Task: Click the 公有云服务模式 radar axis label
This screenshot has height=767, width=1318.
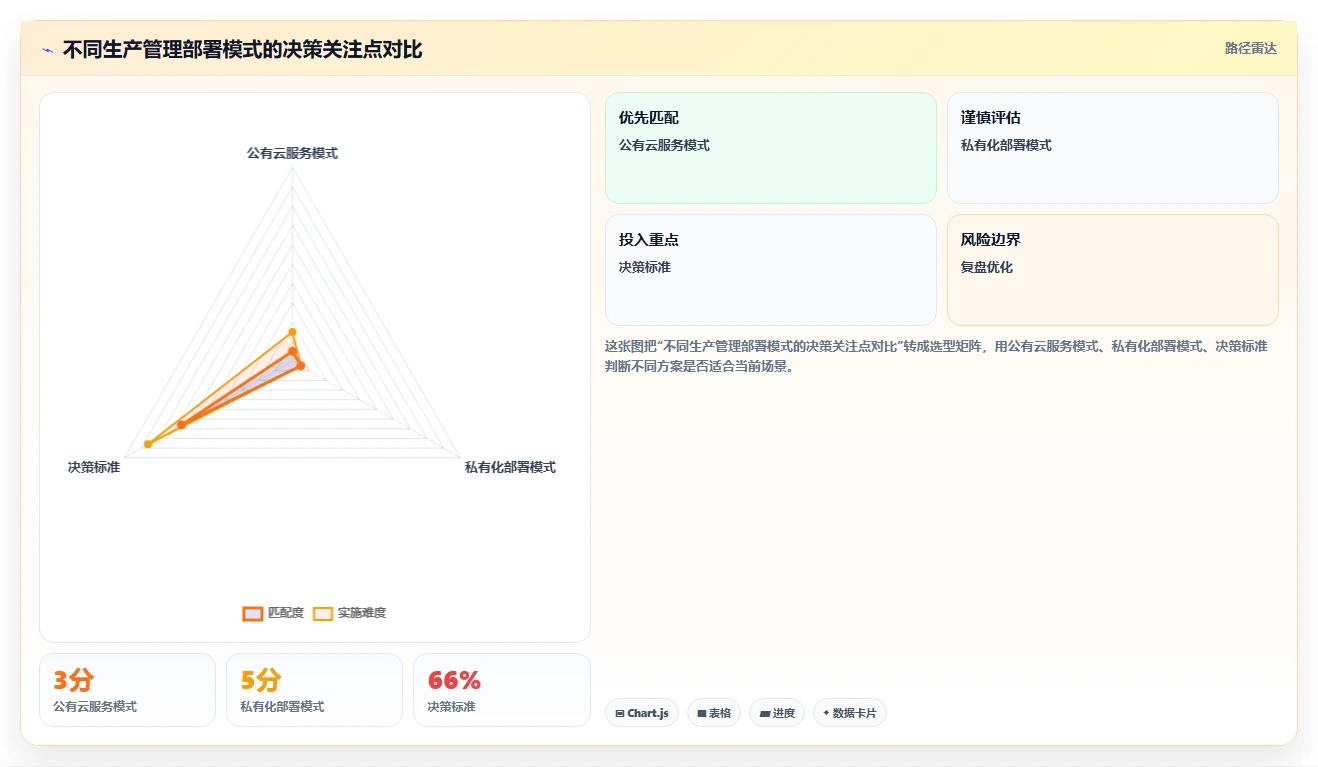Action: (x=292, y=153)
